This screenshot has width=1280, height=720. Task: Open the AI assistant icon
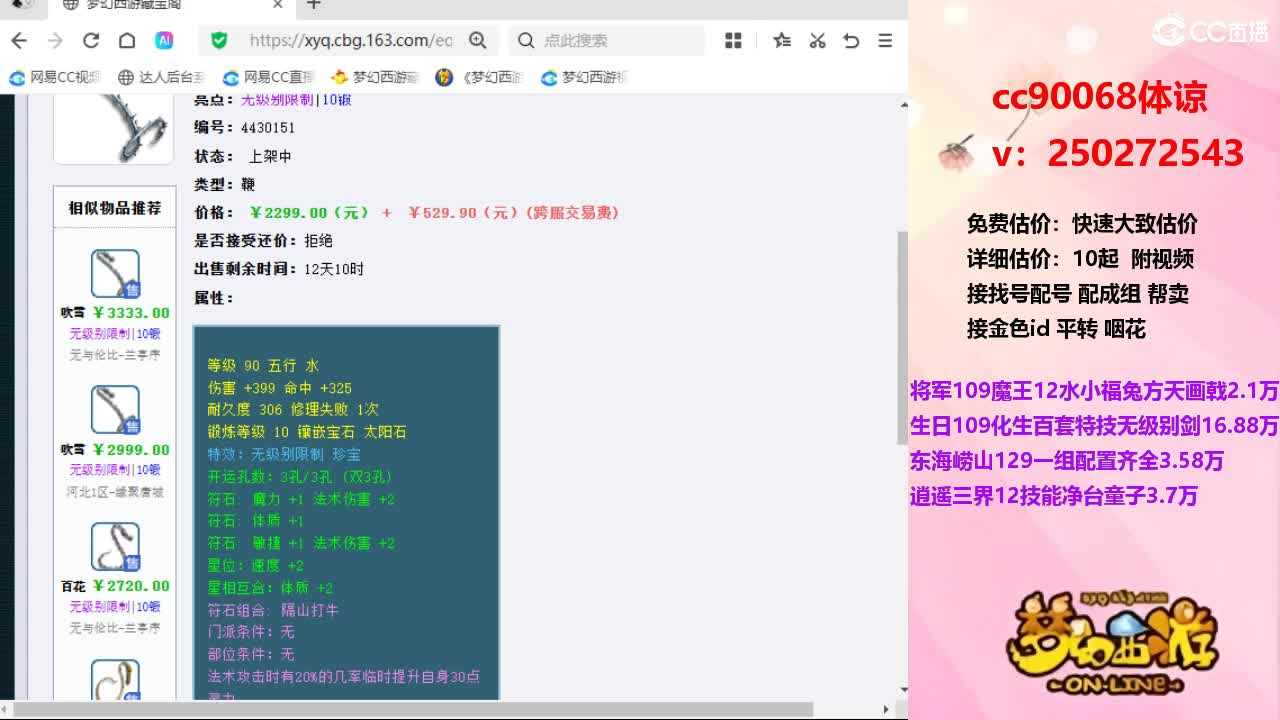164,40
